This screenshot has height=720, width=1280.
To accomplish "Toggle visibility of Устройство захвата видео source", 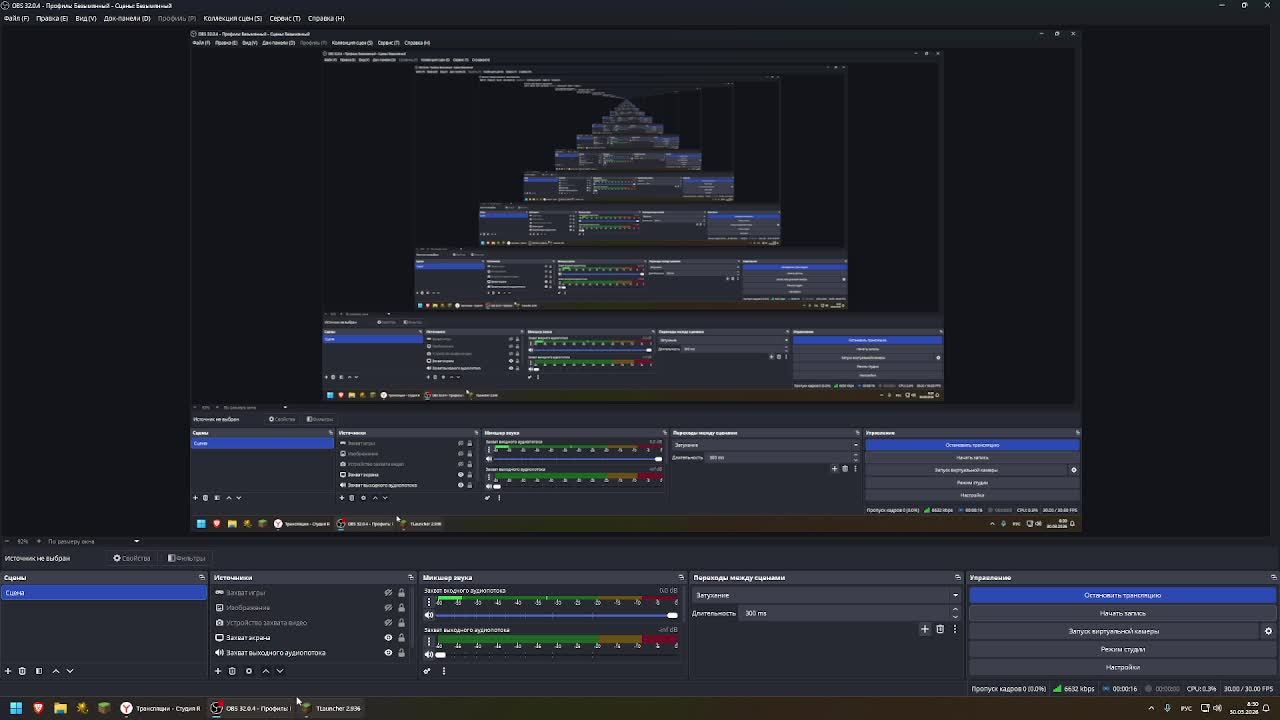I will click(x=389, y=623).
